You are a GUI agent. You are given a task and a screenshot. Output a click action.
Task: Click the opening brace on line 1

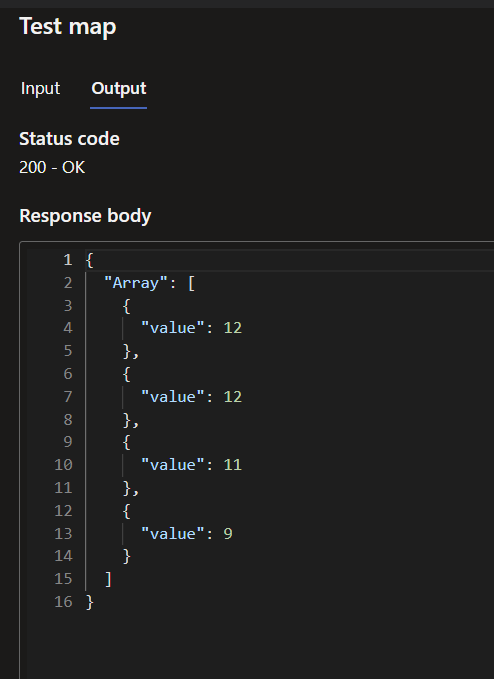(x=90, y=260)
